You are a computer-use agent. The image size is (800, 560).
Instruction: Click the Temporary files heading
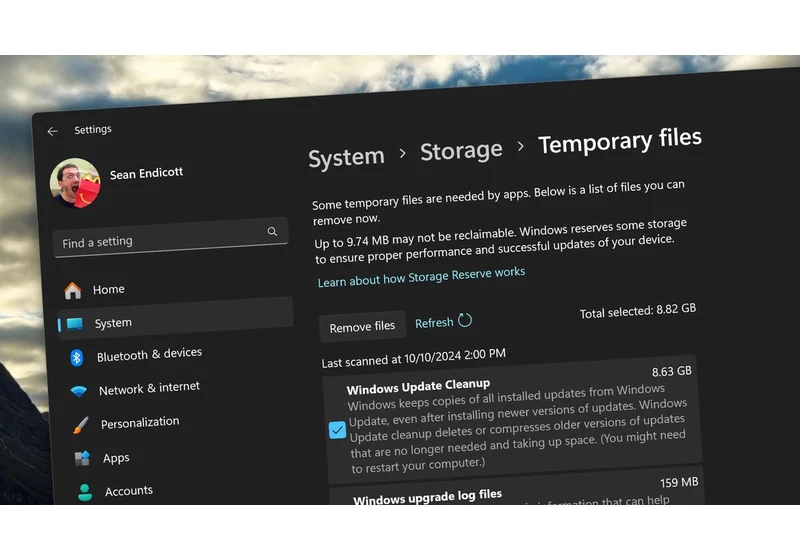[x=620, y=141]
